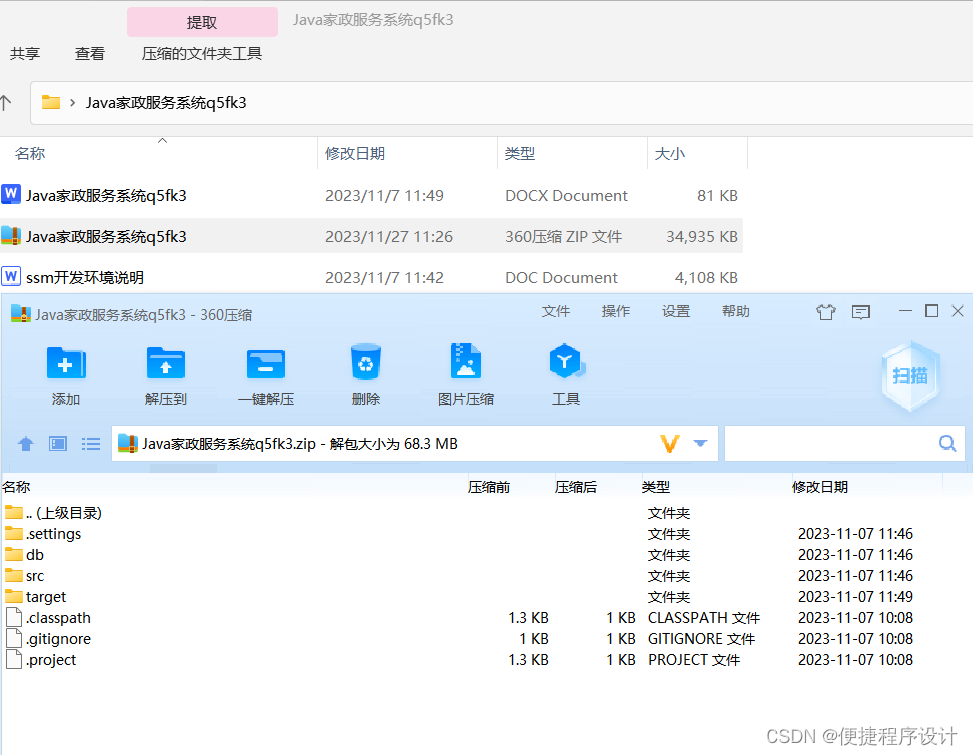Click the target folder icon
Image resolution: width=973 pixels, height=755 pixels.
pyautogui.click(x=14, y=597)
